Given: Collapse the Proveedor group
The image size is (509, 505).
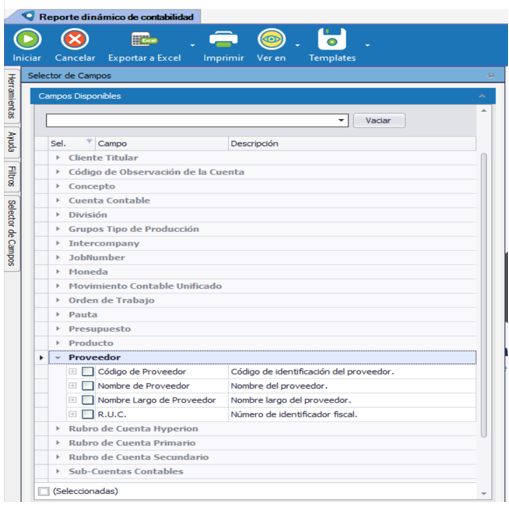Looking at the screenshot, I should pos(58,358).
